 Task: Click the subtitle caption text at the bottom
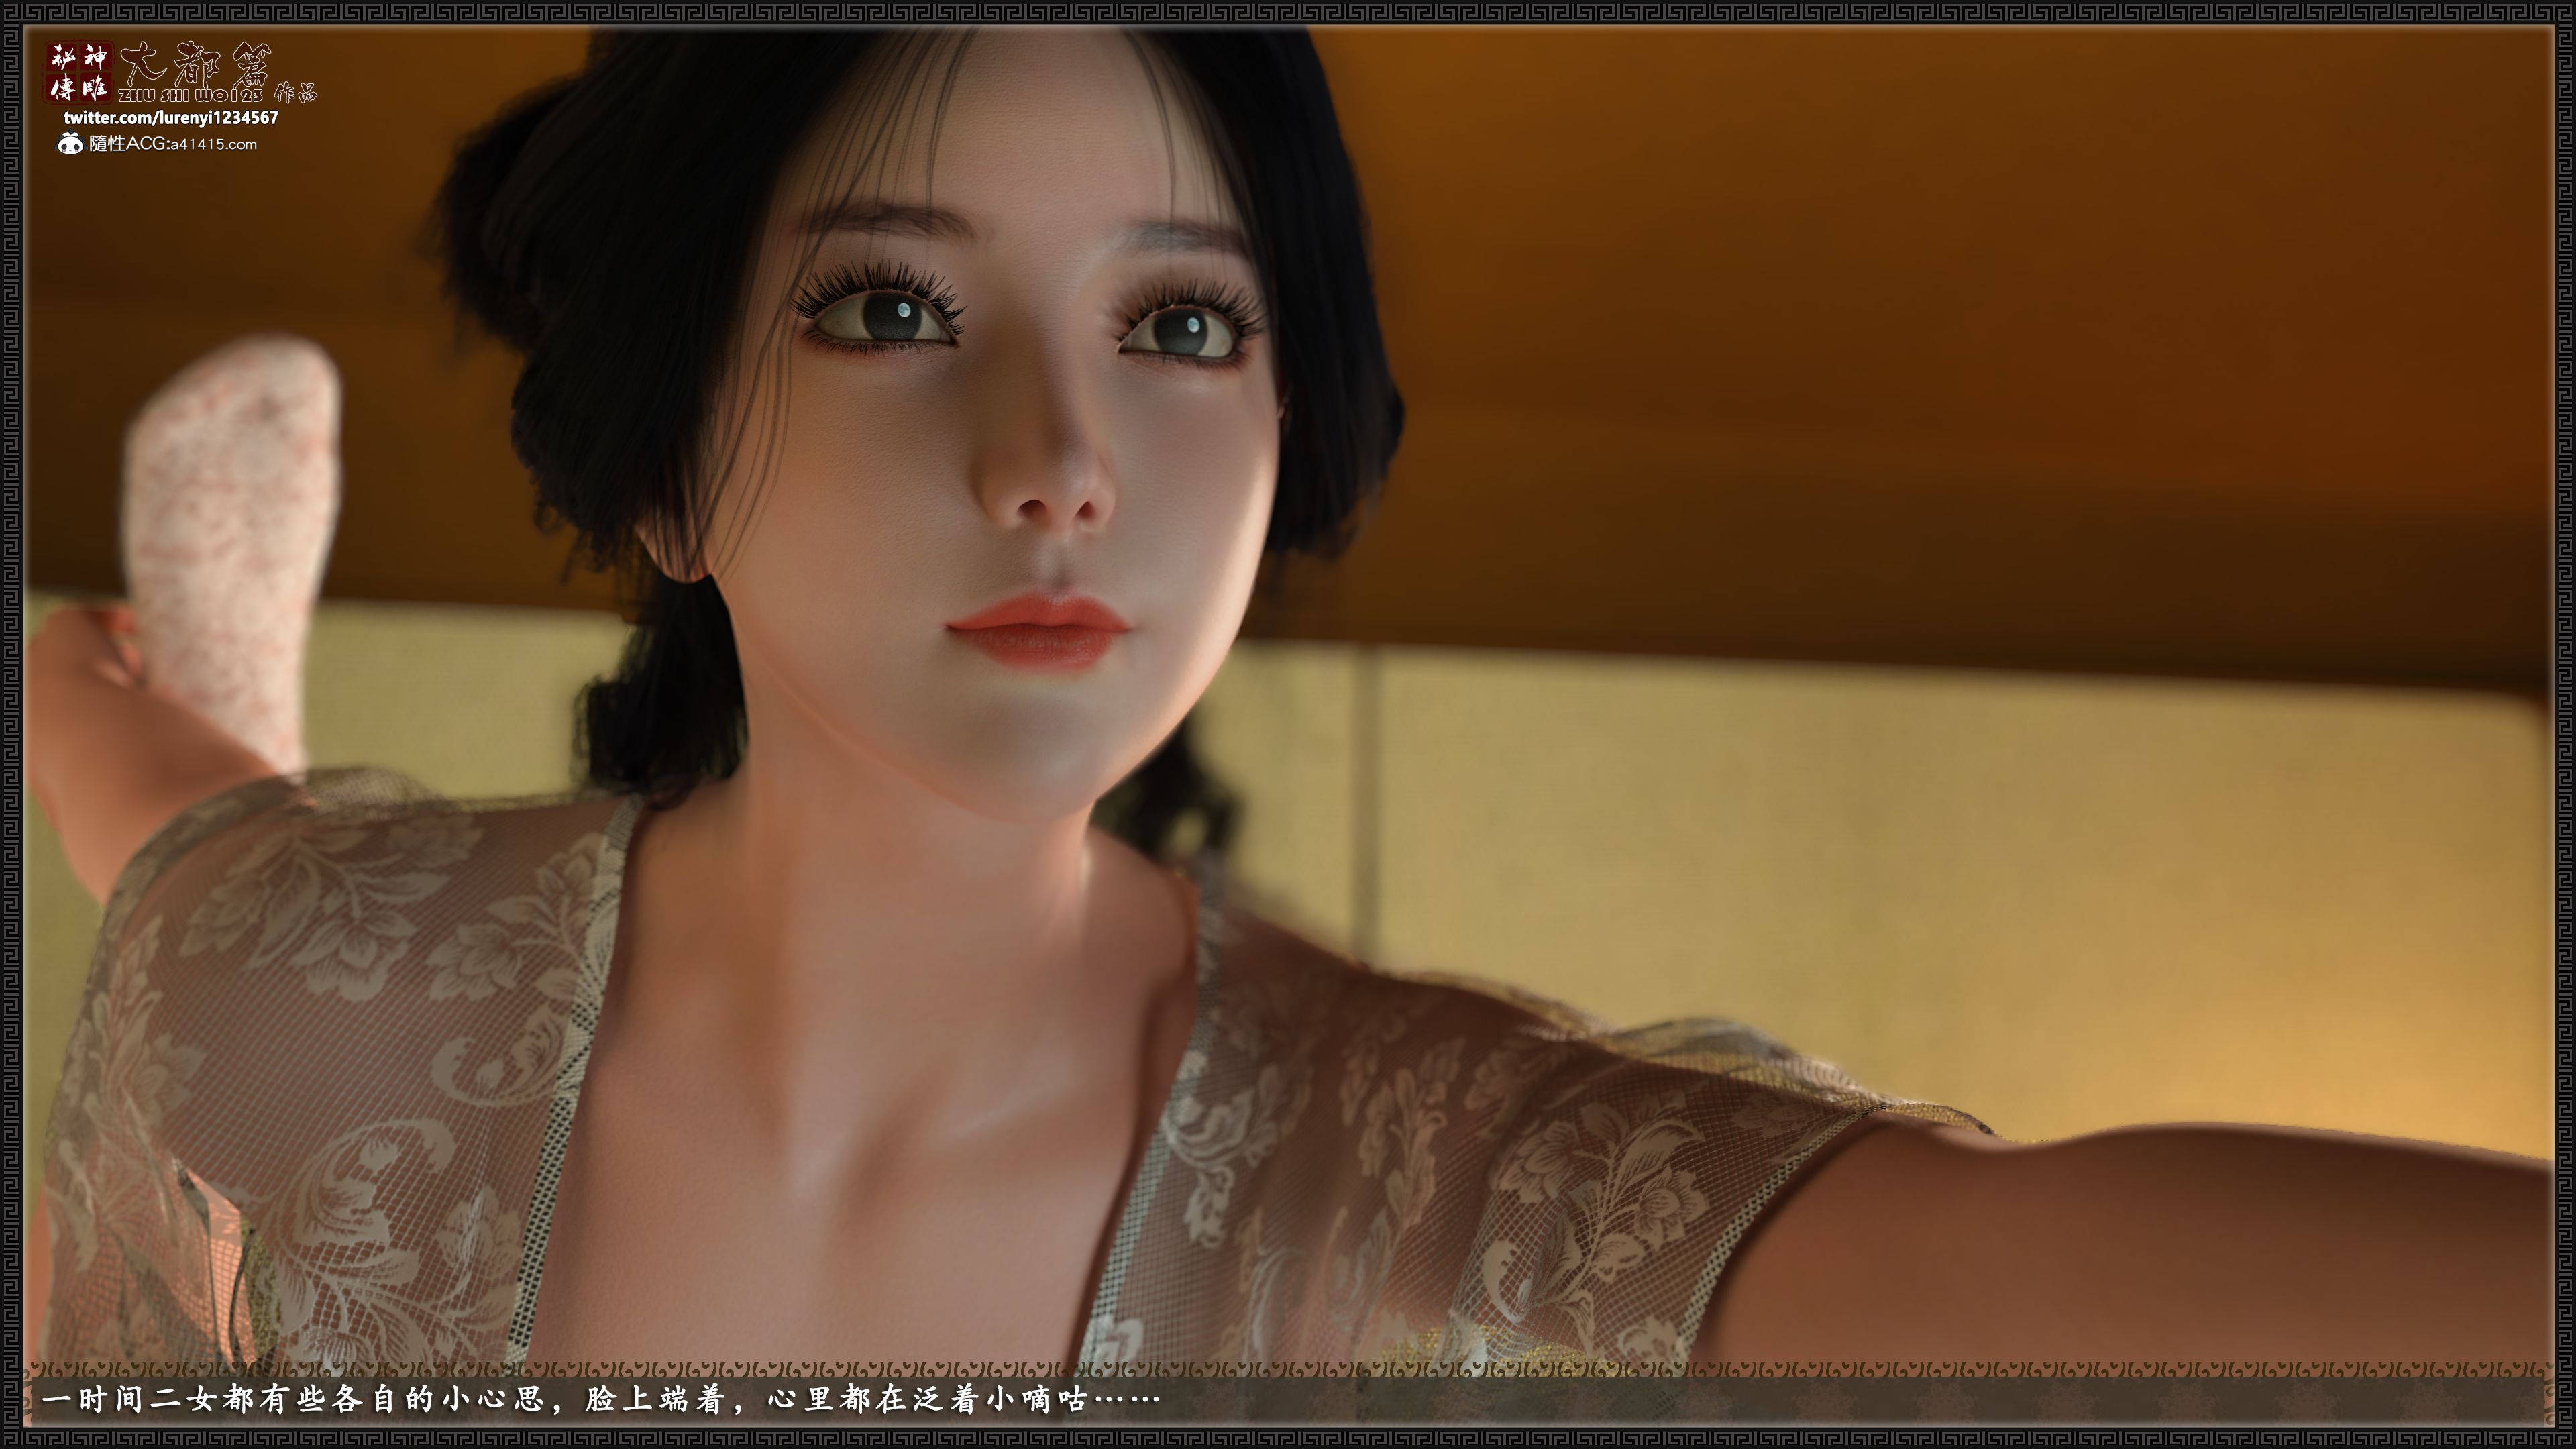click(x=600, y=1399)
